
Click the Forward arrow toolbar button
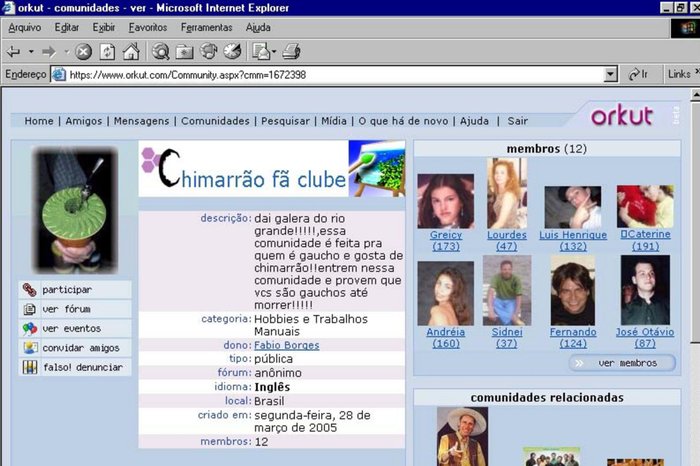[x=49, y=52]
